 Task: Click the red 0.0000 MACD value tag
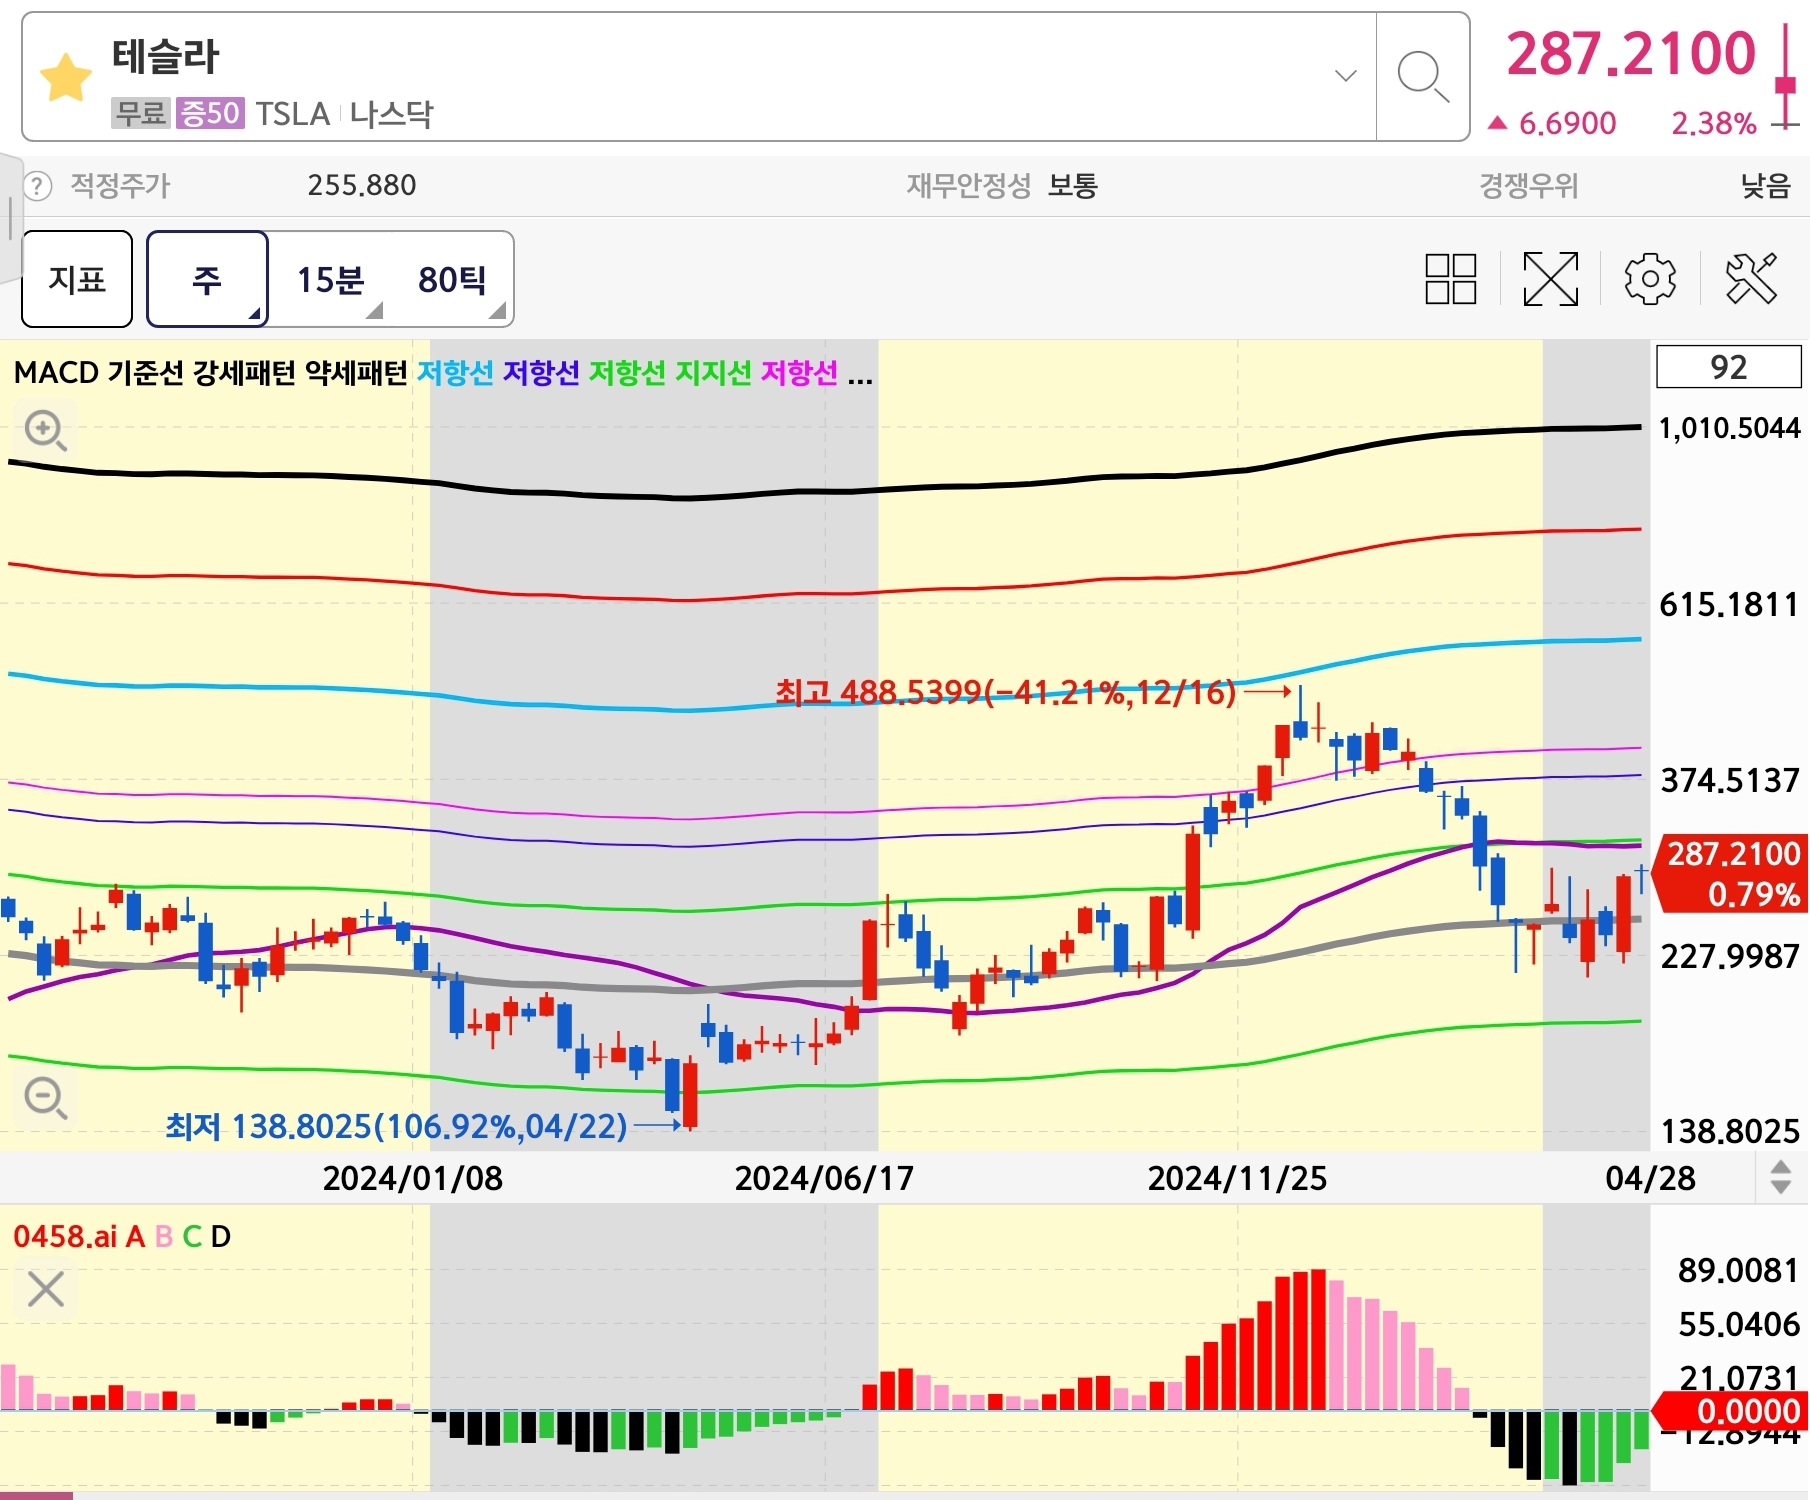coord(1732,1411)
